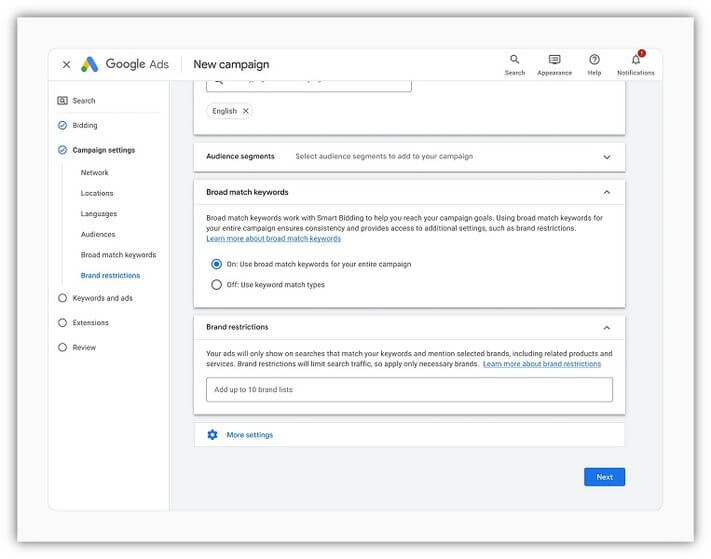Open the Review step

point(84,348)
